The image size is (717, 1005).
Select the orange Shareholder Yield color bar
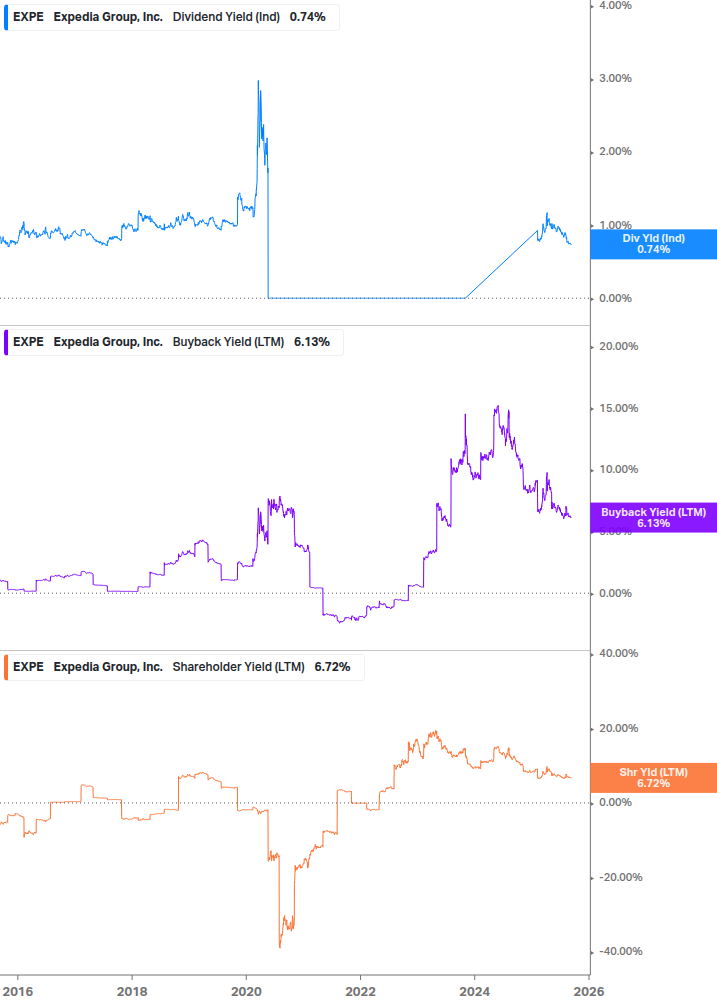[x=6, y=667]
